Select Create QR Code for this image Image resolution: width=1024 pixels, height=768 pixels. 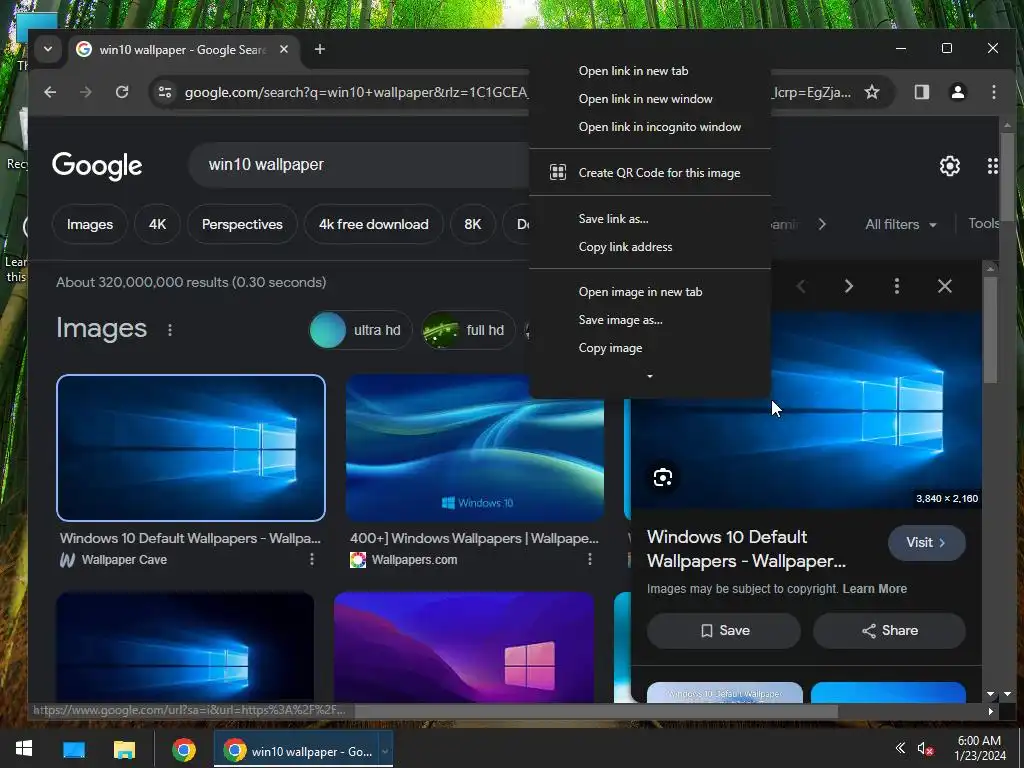[x=650, y=172]
